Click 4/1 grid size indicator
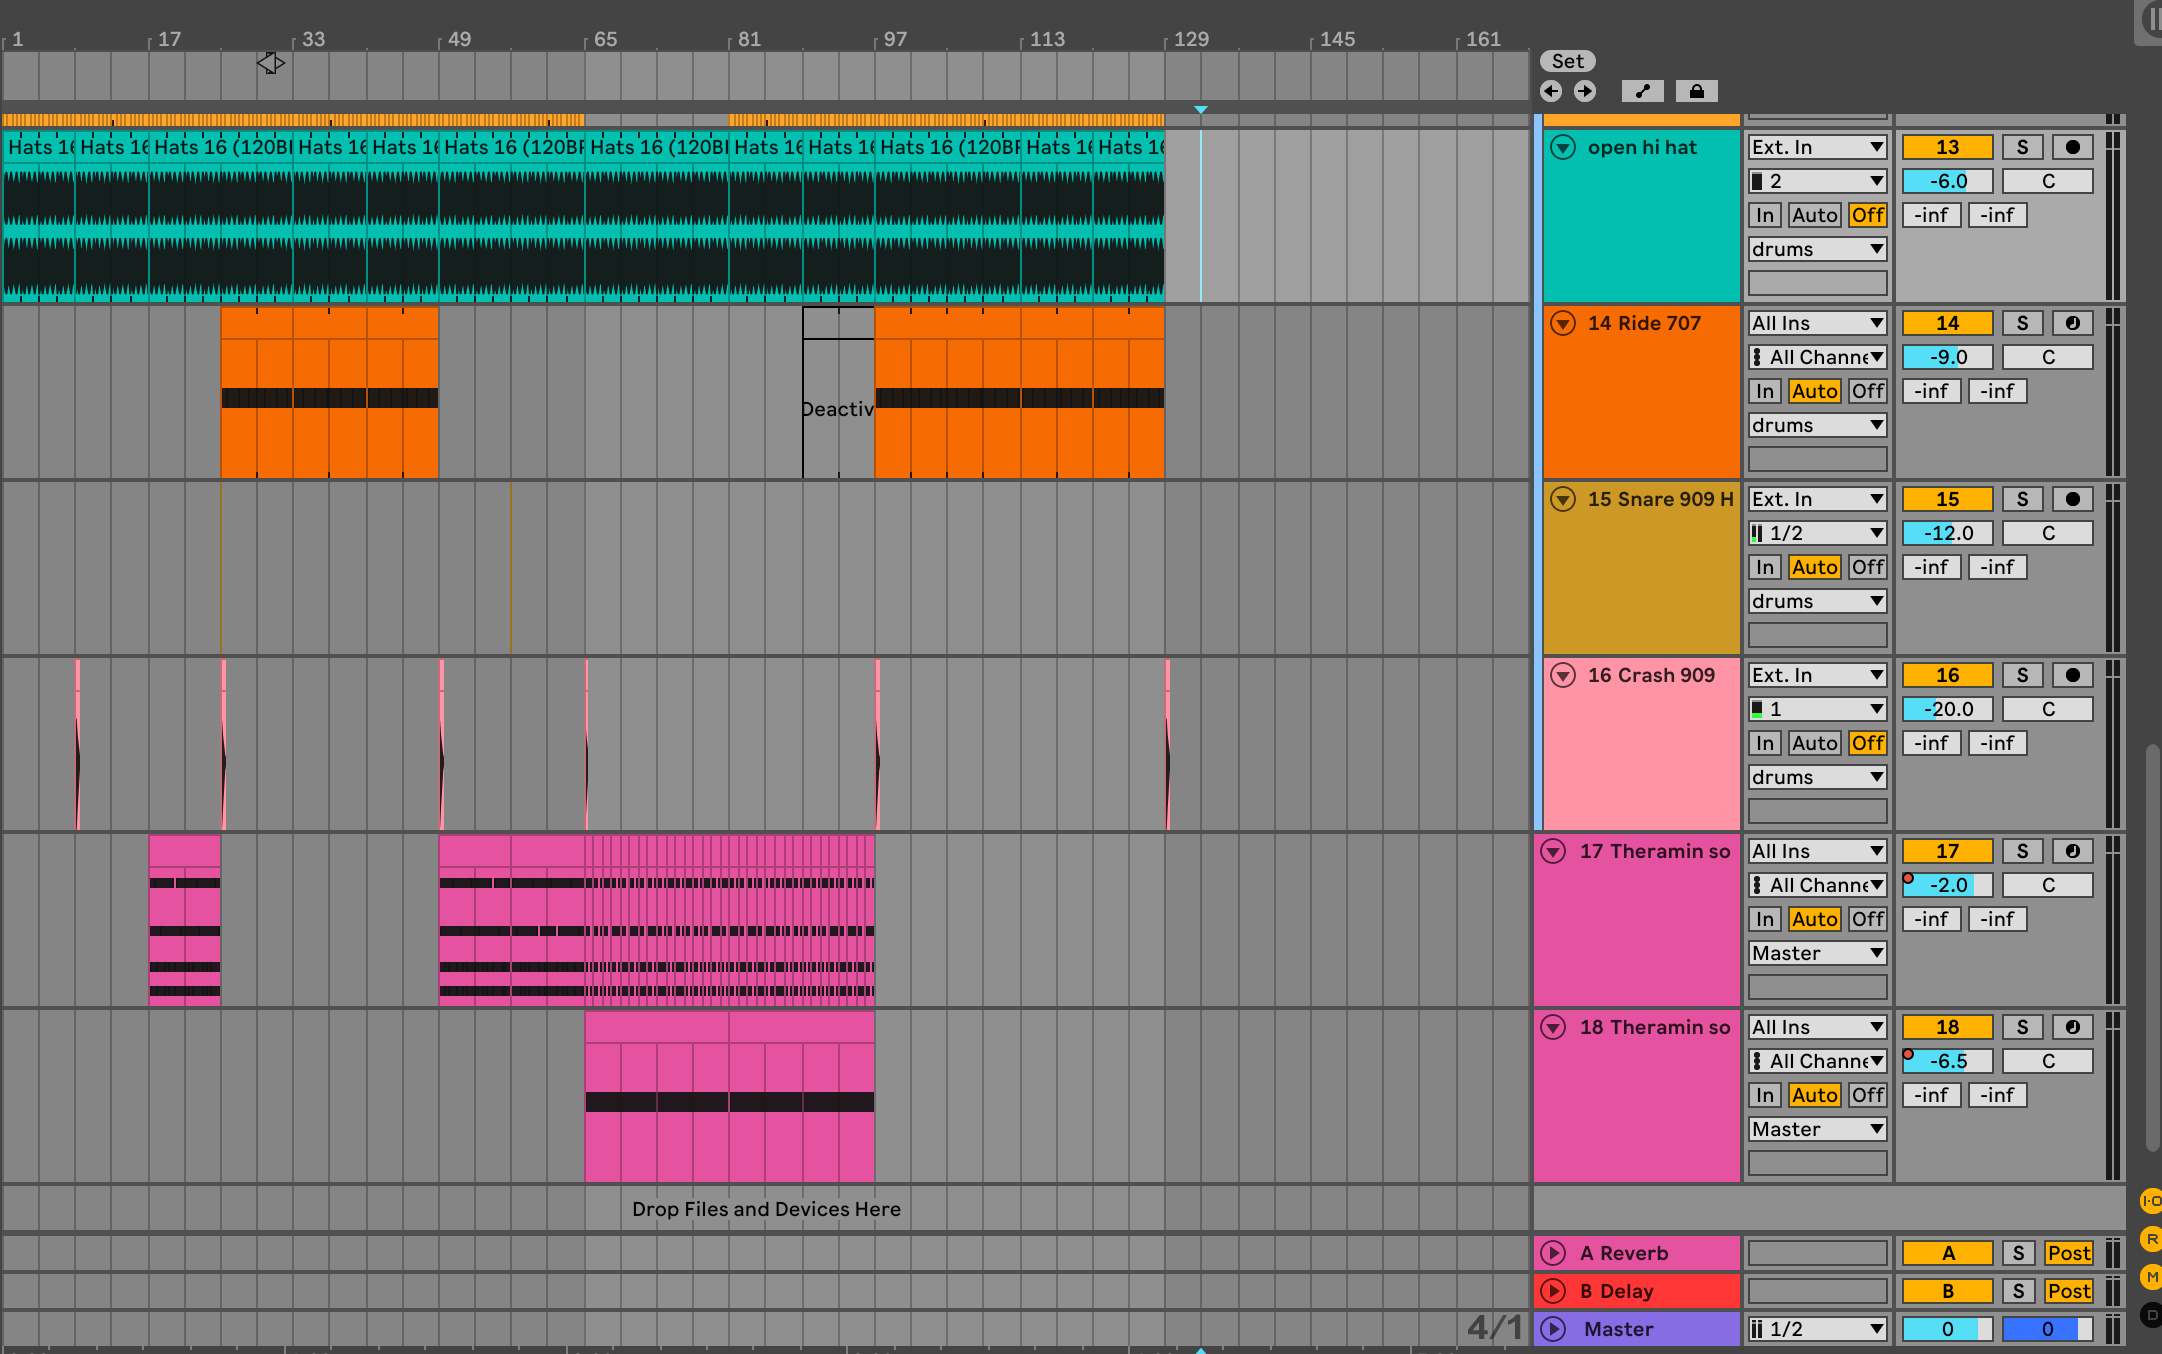 (1494, 1327)
